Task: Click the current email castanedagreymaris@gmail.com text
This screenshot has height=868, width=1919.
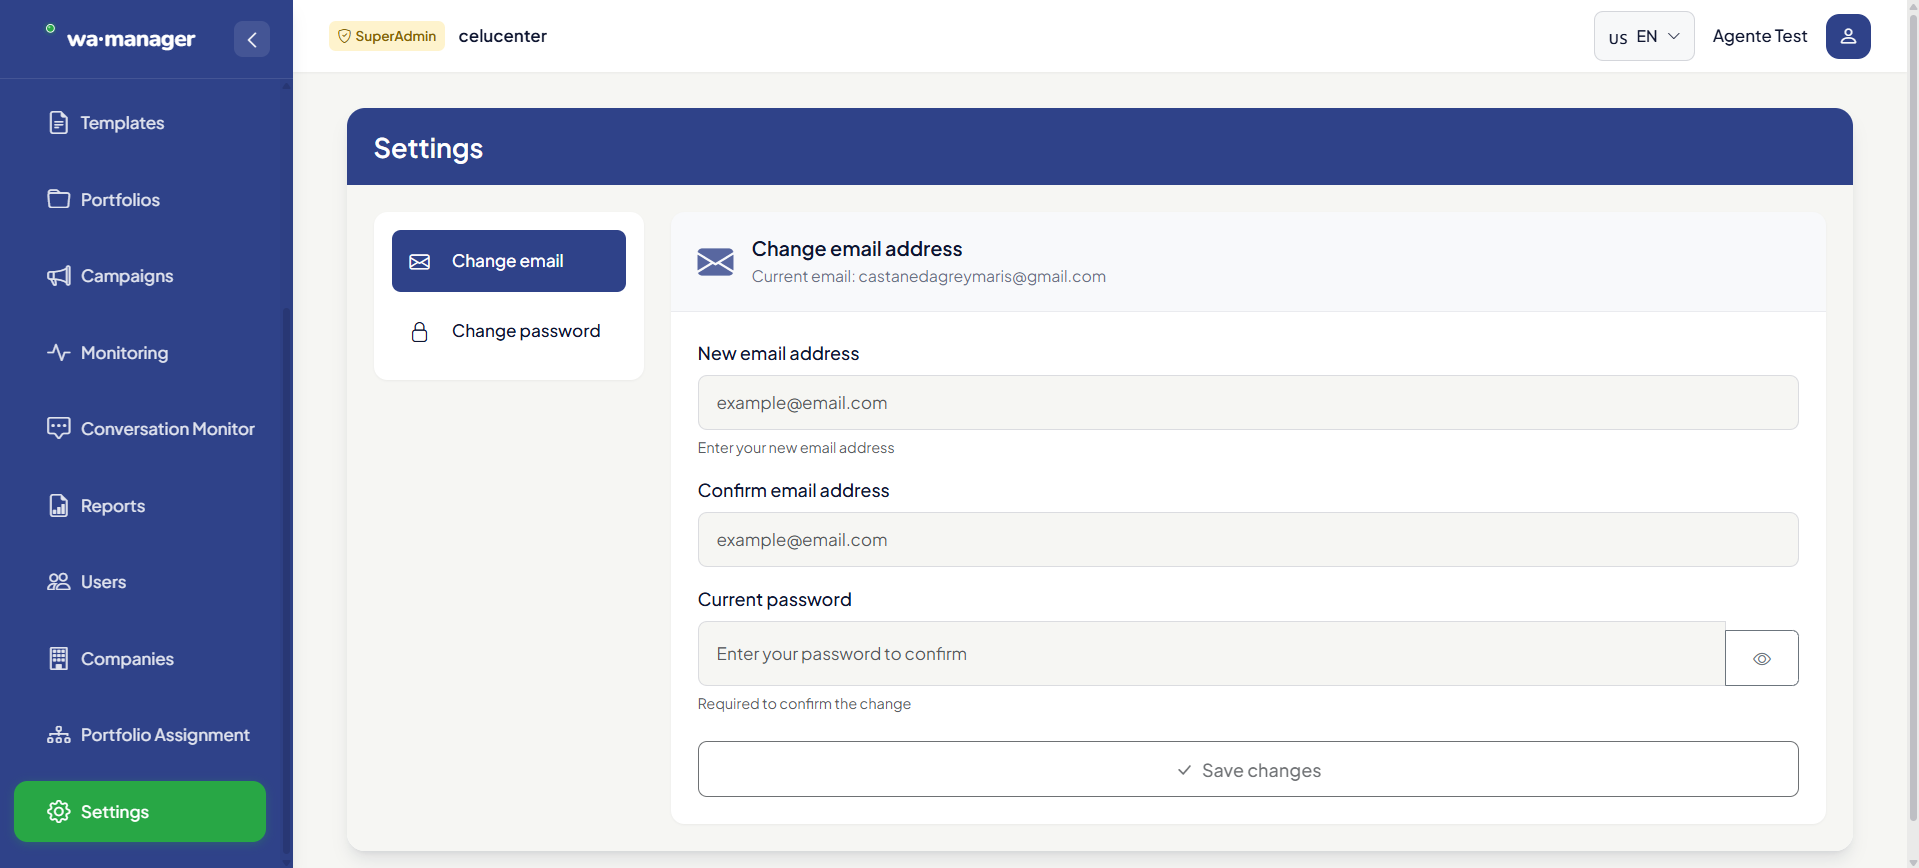Action: click(982, 277)
